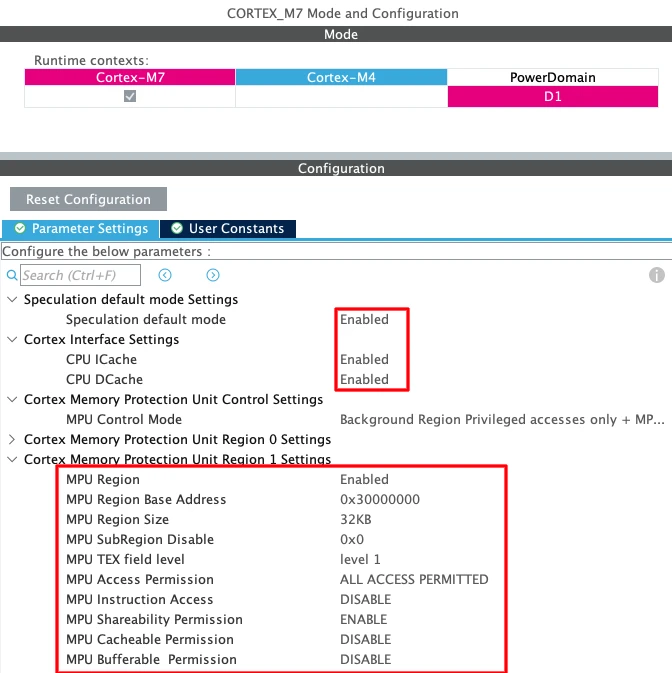Change MPU Region Enabled value
Viewport: 672px width, 673px height.
click(364, 479)
